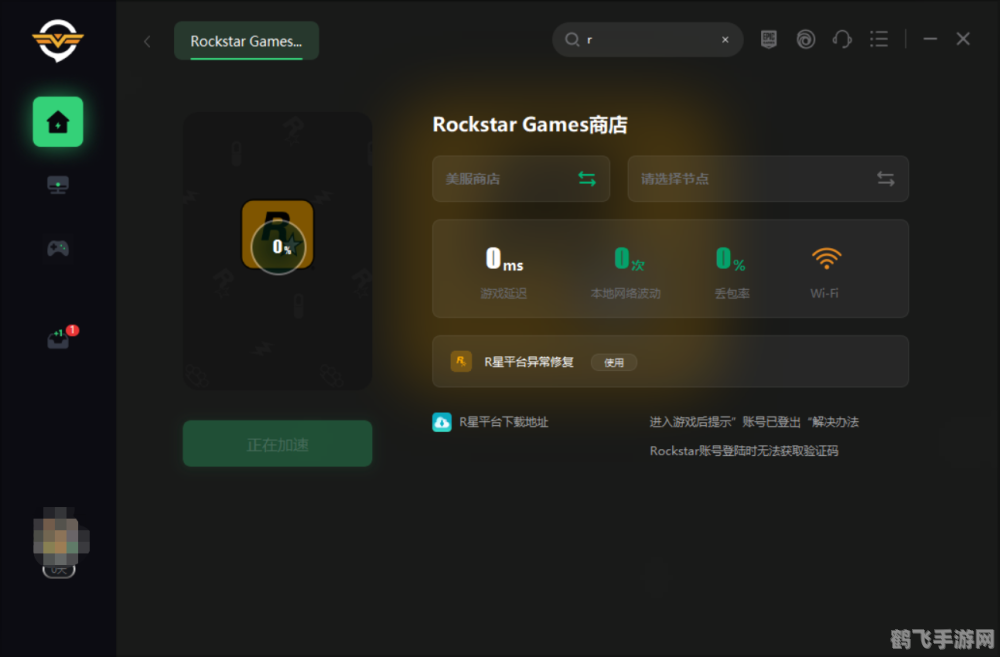Click the back chevron beside Rockstar tab
This screenshot has height=657, width=1000.
(x=146, y=41)
